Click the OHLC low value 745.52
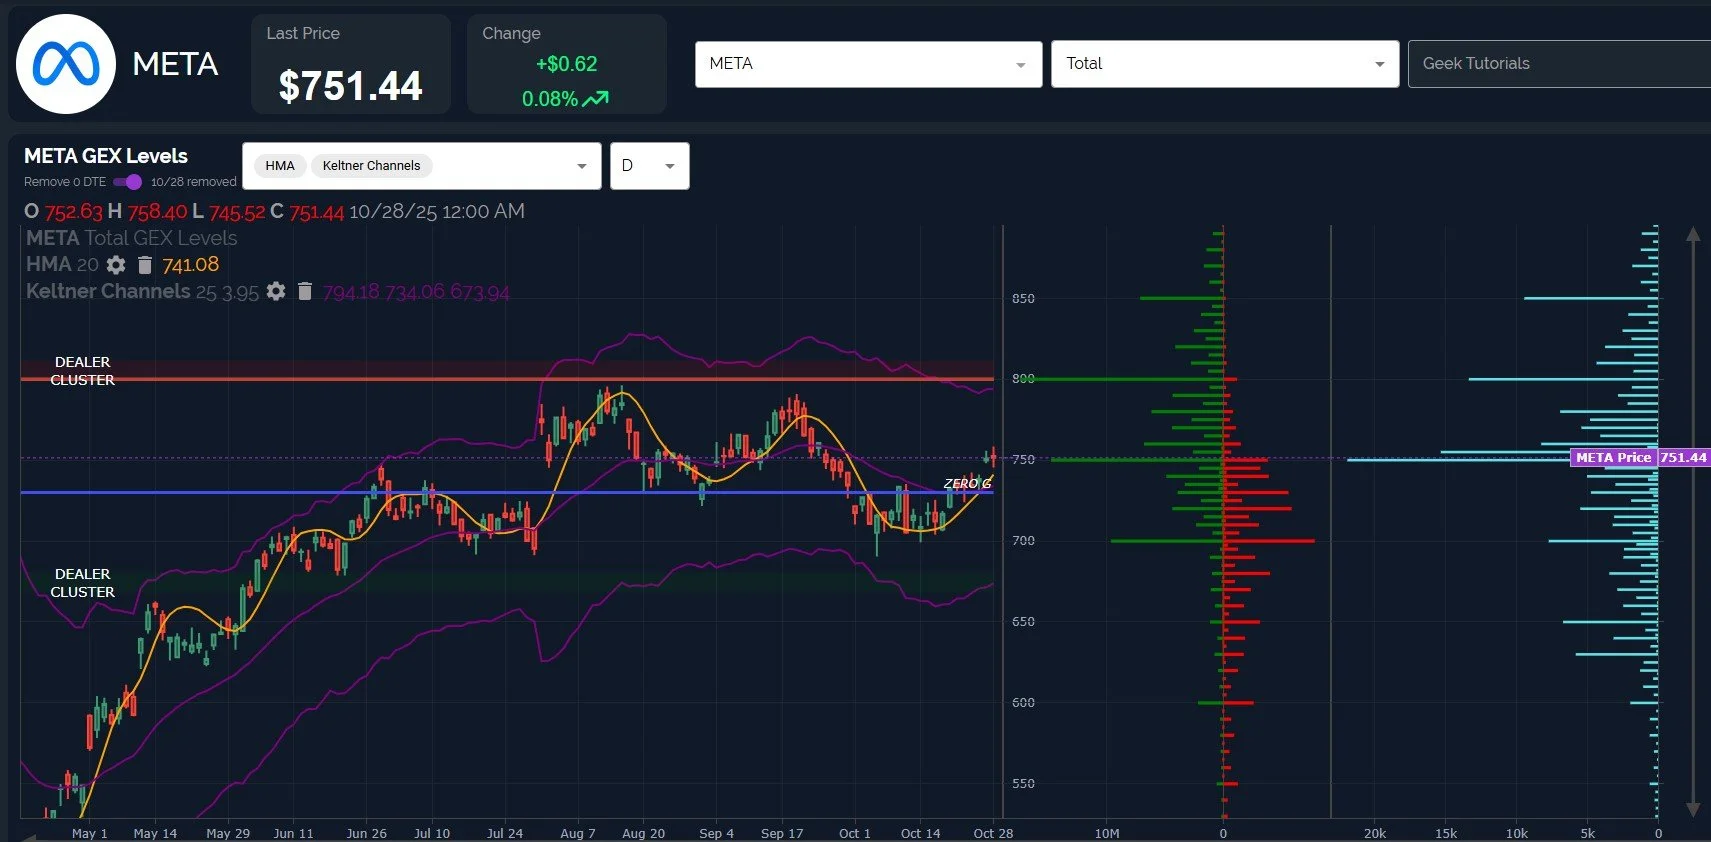1711x842 pixels. tap(237, 212)
